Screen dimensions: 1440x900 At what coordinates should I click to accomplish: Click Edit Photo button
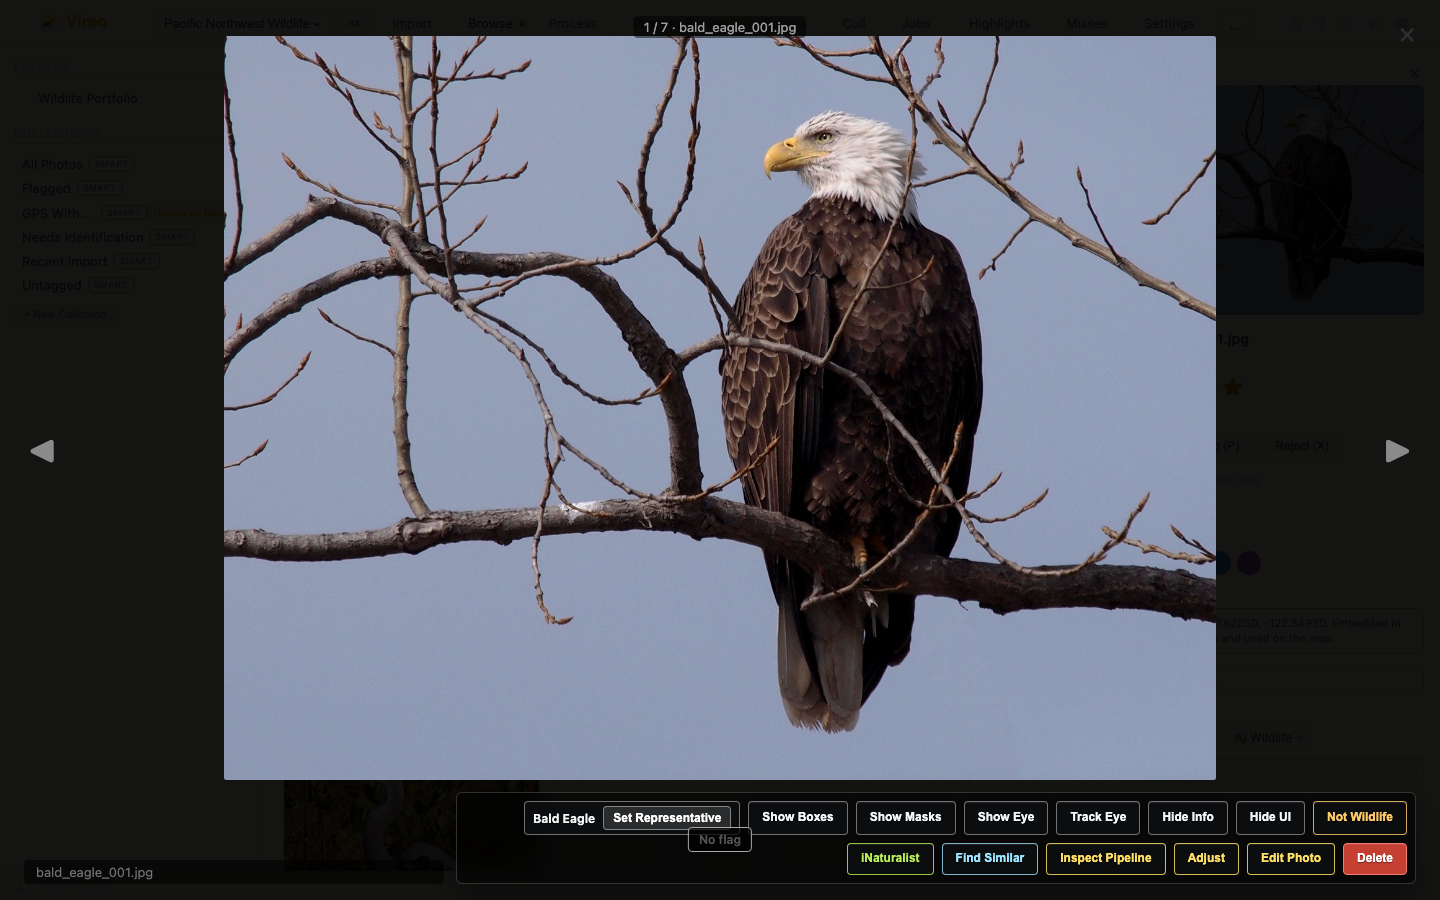tap(1291, 858)
